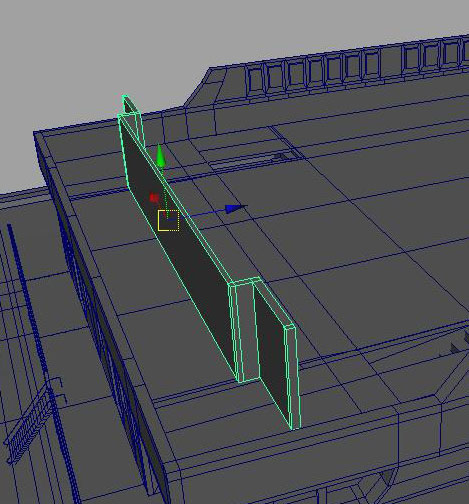This screenshot has height=504, width=469.
Task: Click the green dotted Y-axis line
Action: coord(164,189)
